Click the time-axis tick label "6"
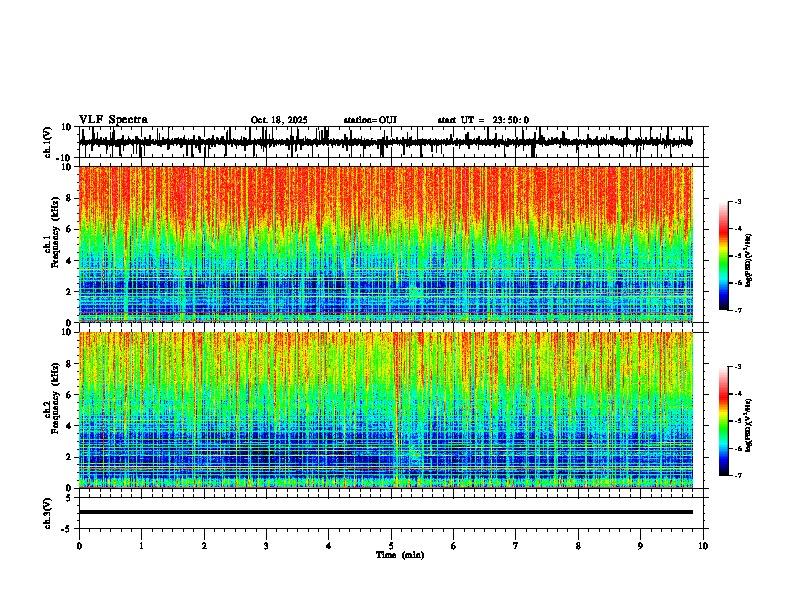 pos(453,546)
